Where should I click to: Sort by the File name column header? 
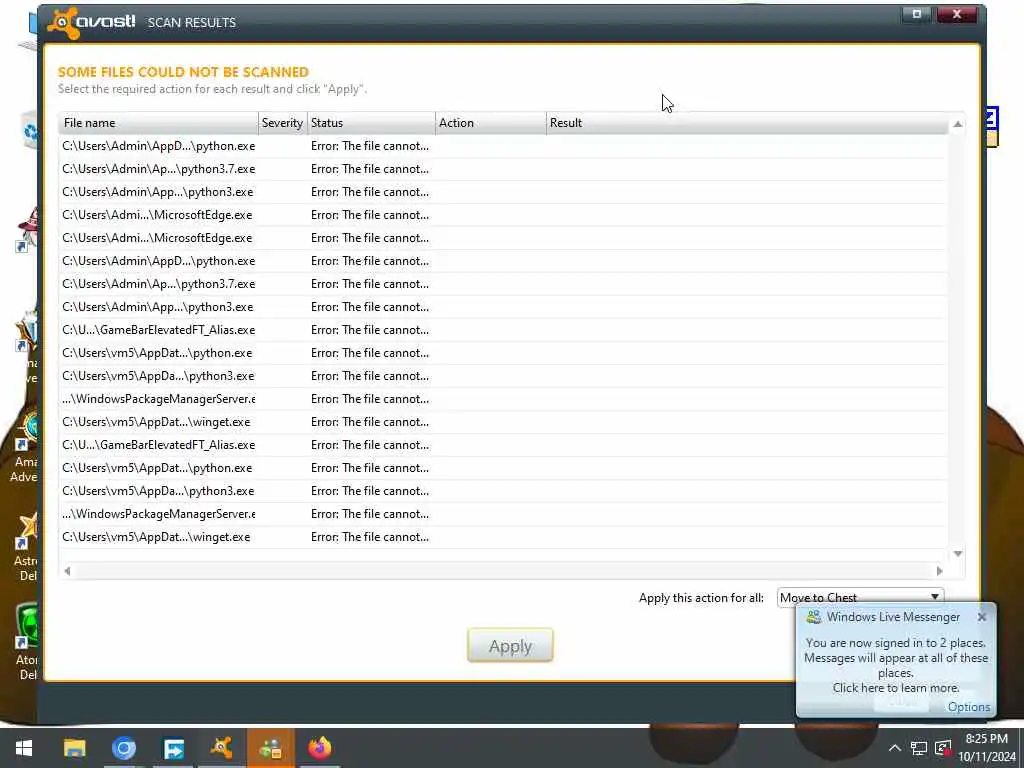click(159, 123)
